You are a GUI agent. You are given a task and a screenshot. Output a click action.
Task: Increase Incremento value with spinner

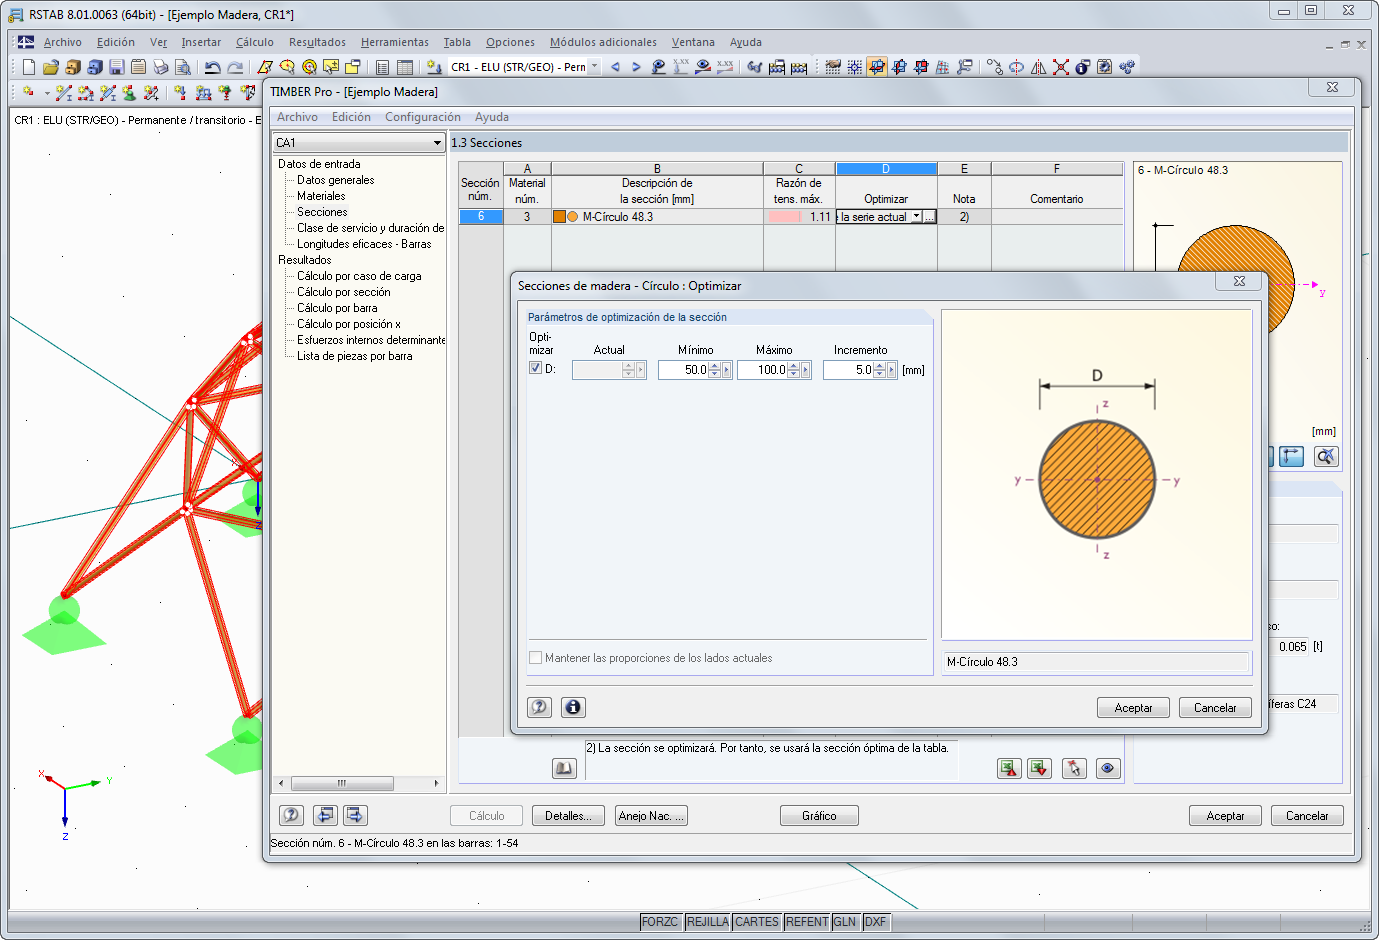tap(879, 366)
